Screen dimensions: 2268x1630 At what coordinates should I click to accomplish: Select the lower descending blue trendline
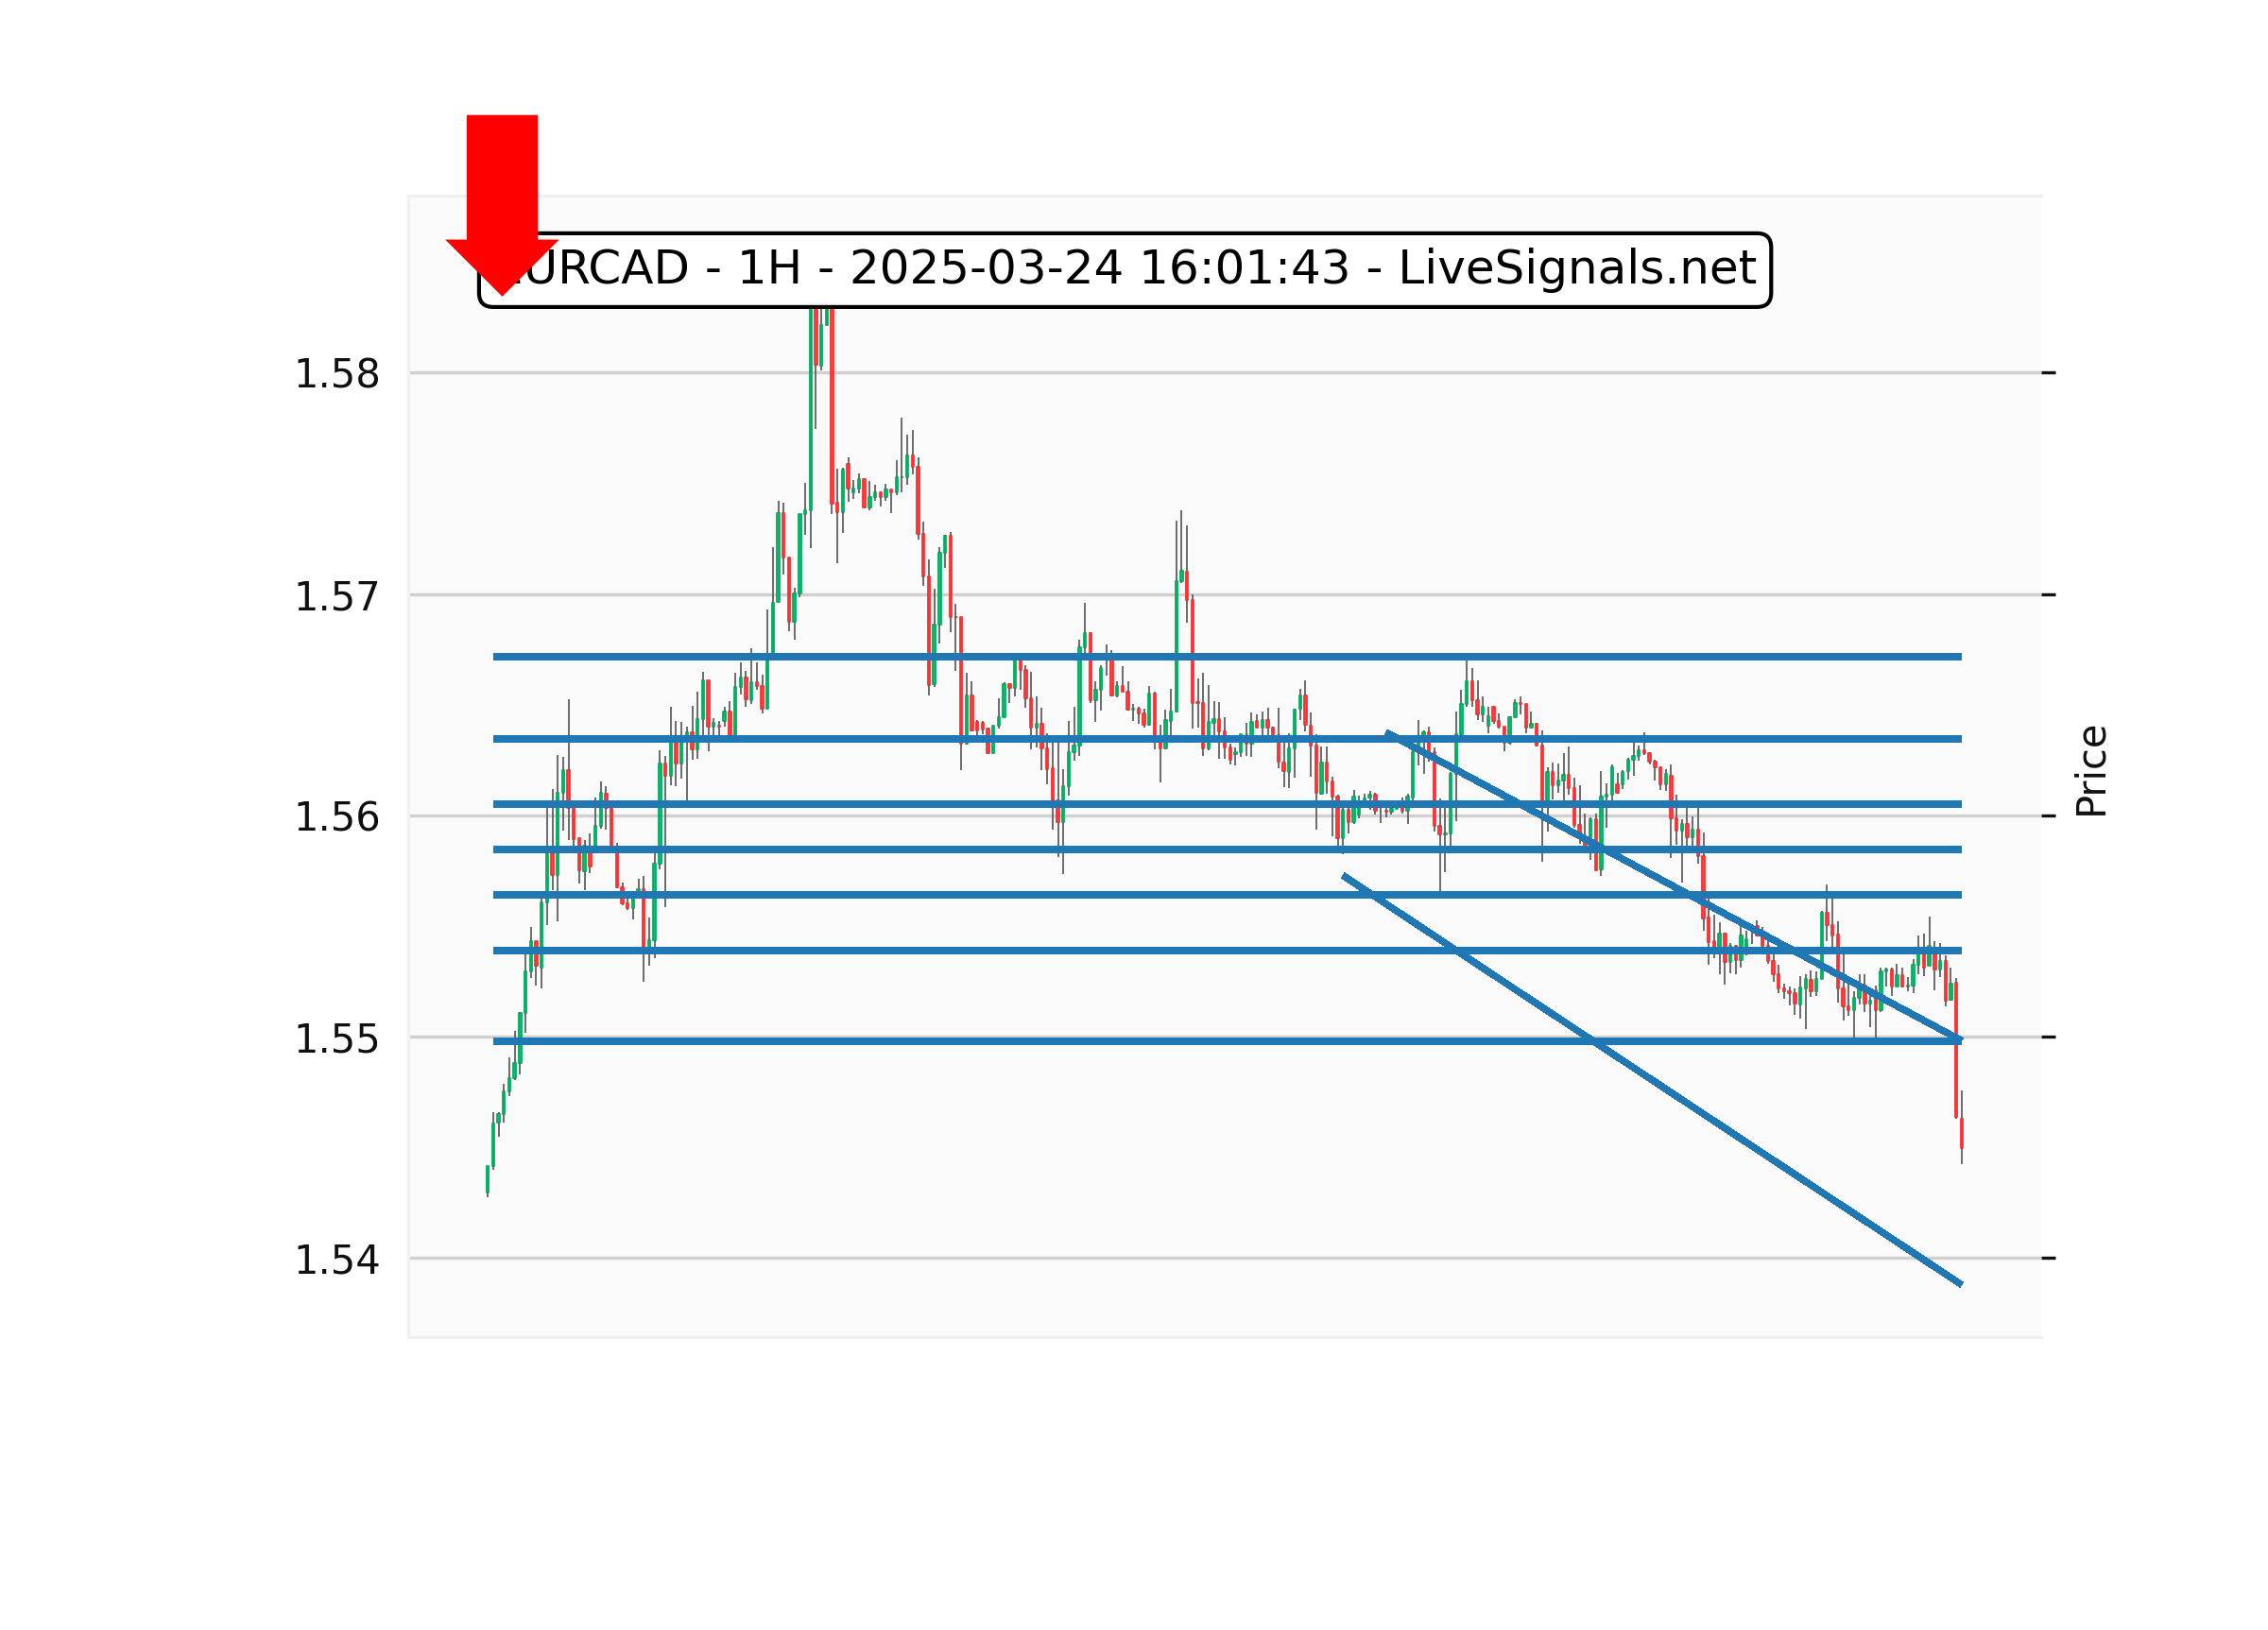[x=1650, y=1080]
